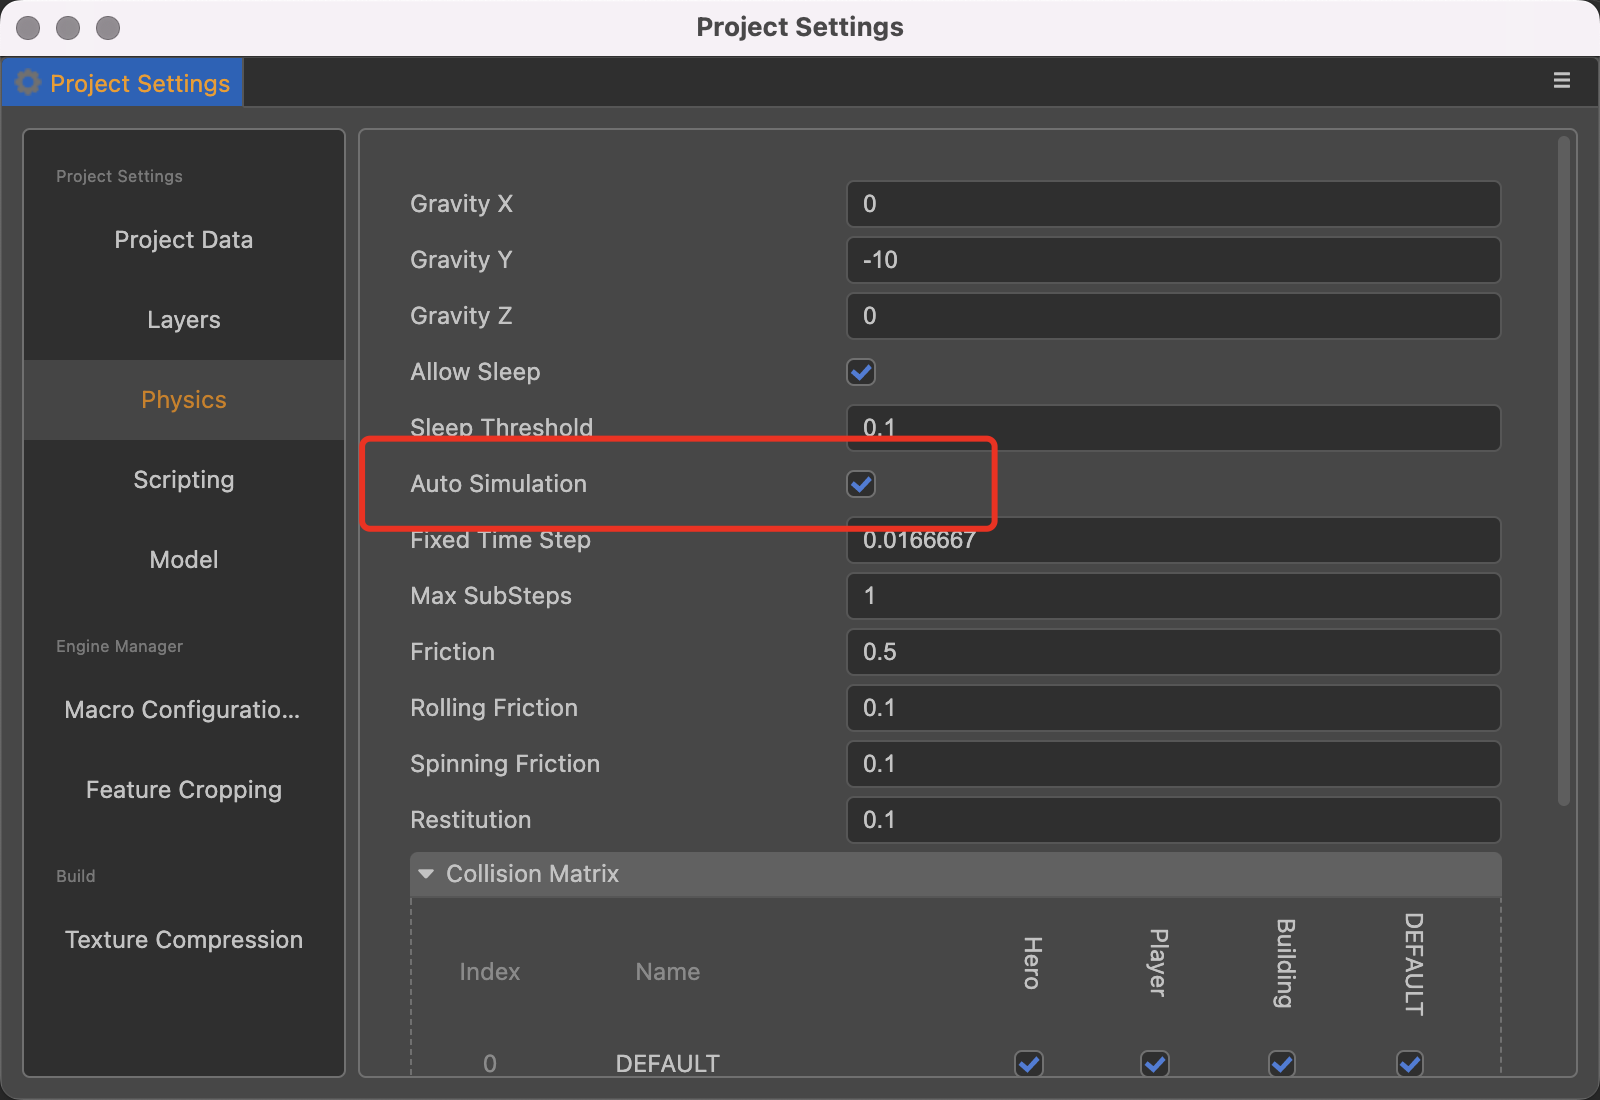Select Texture Compression in the sidebar
1600x1100 pixels.
click(x=184, y=940)
